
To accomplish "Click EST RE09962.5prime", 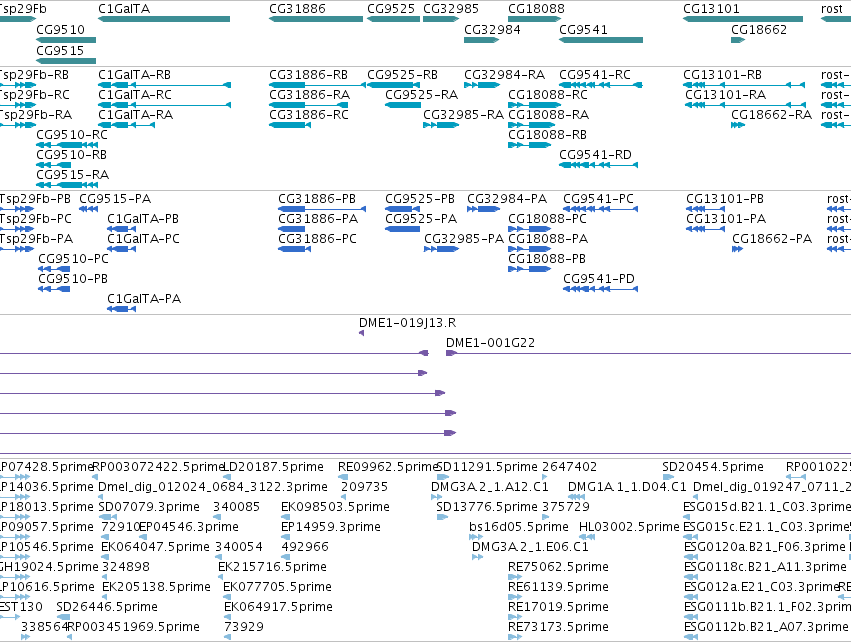I will pyautogui.click(x=388, y=467).
